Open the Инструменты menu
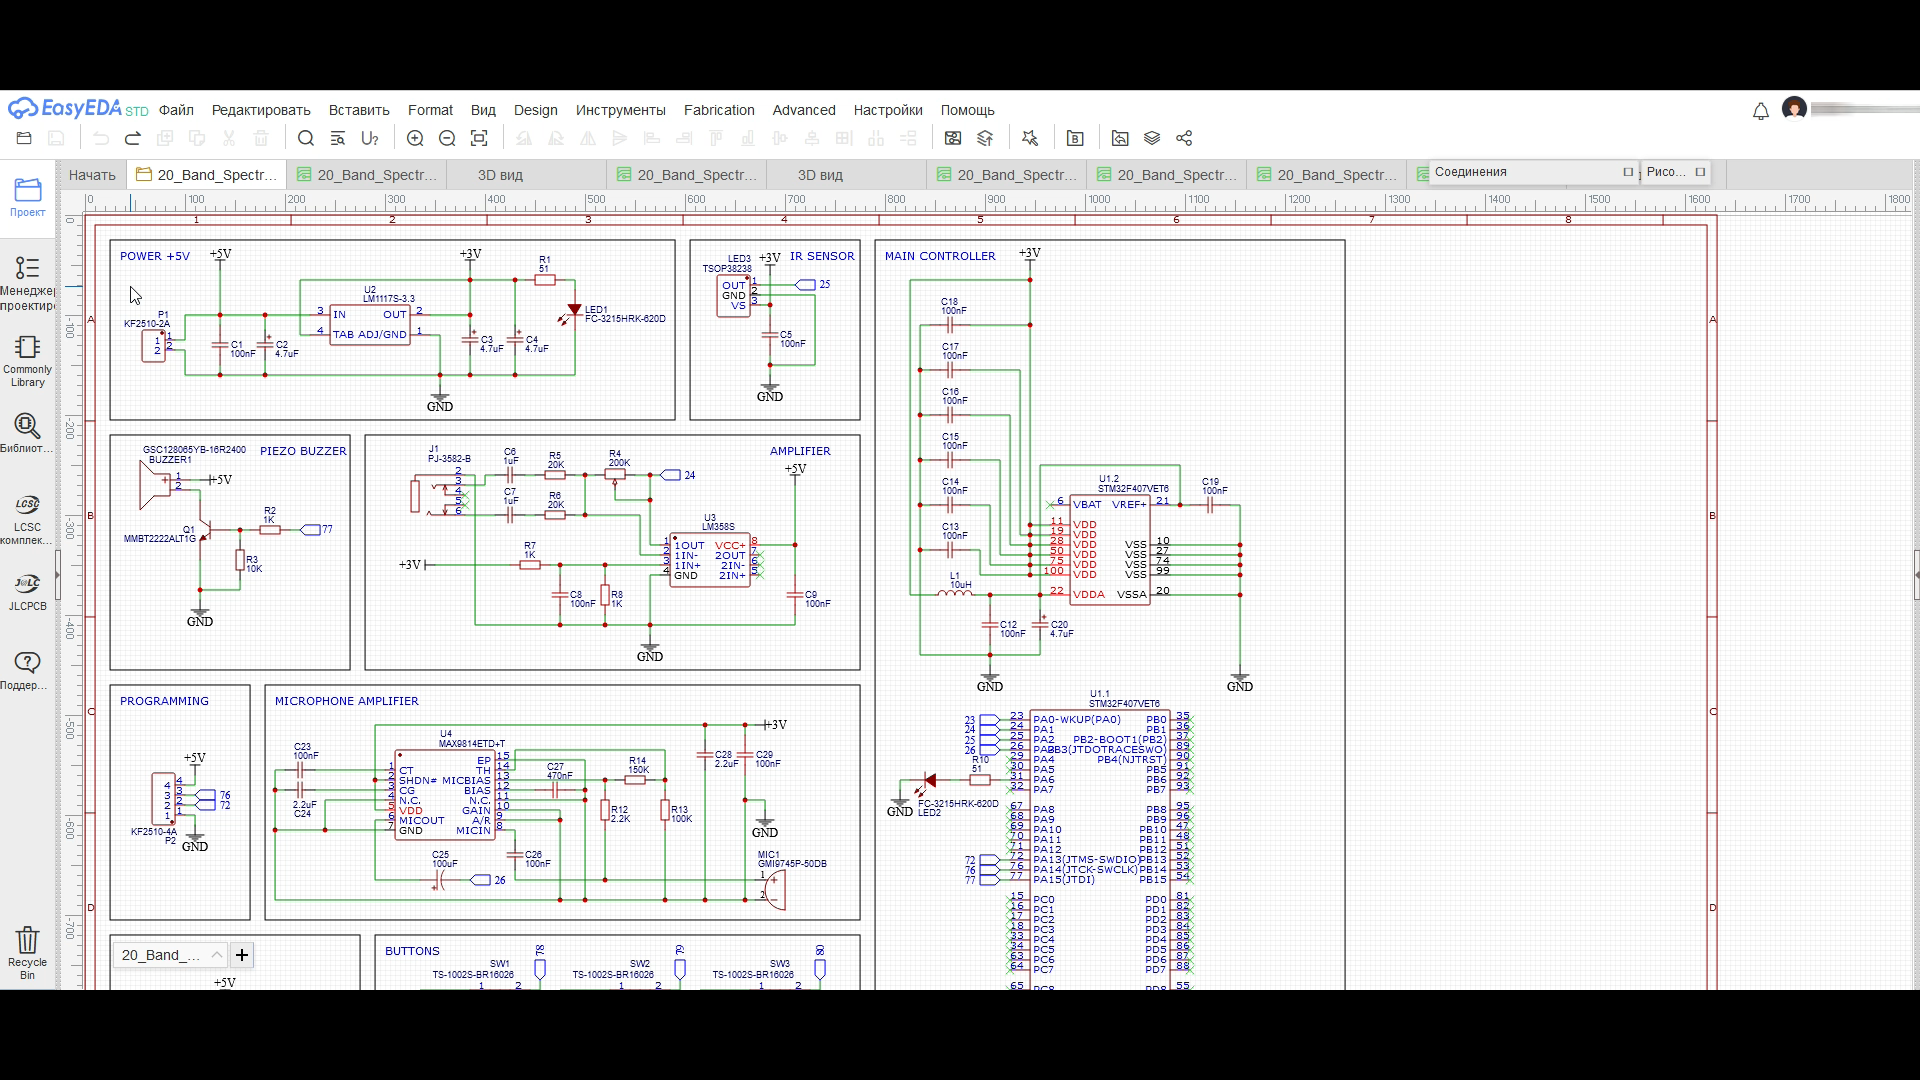The width and height of the screenshot is (1920, 1080). (620, 110)
